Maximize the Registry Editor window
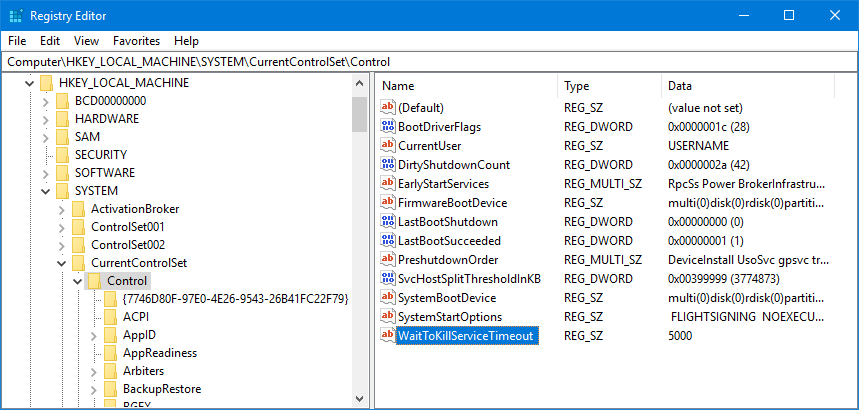The image size is (859, 410). point(789,15)
